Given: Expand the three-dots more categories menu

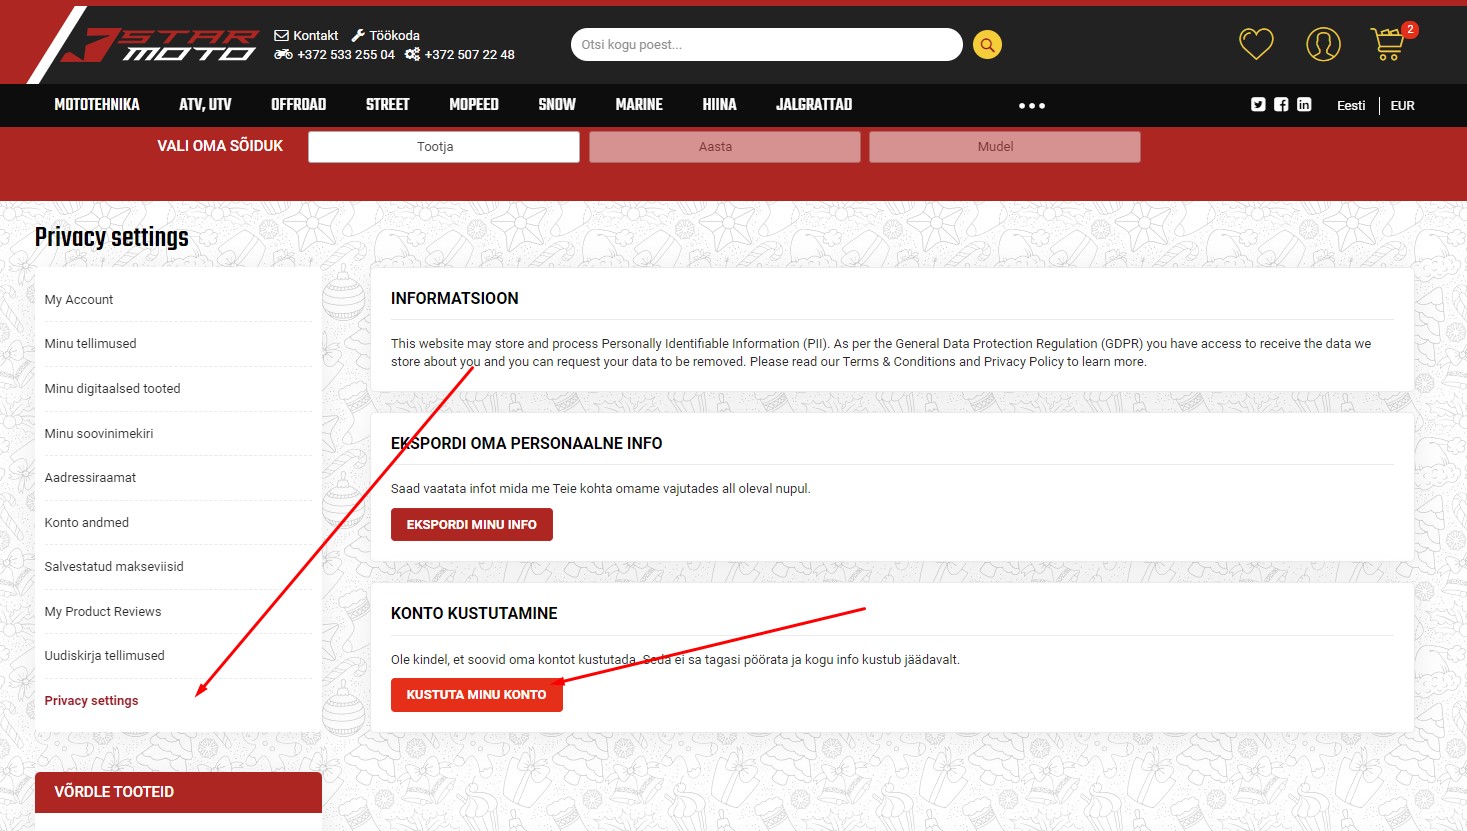Looking at the screenshot, I should click(x=1031, y=105).
